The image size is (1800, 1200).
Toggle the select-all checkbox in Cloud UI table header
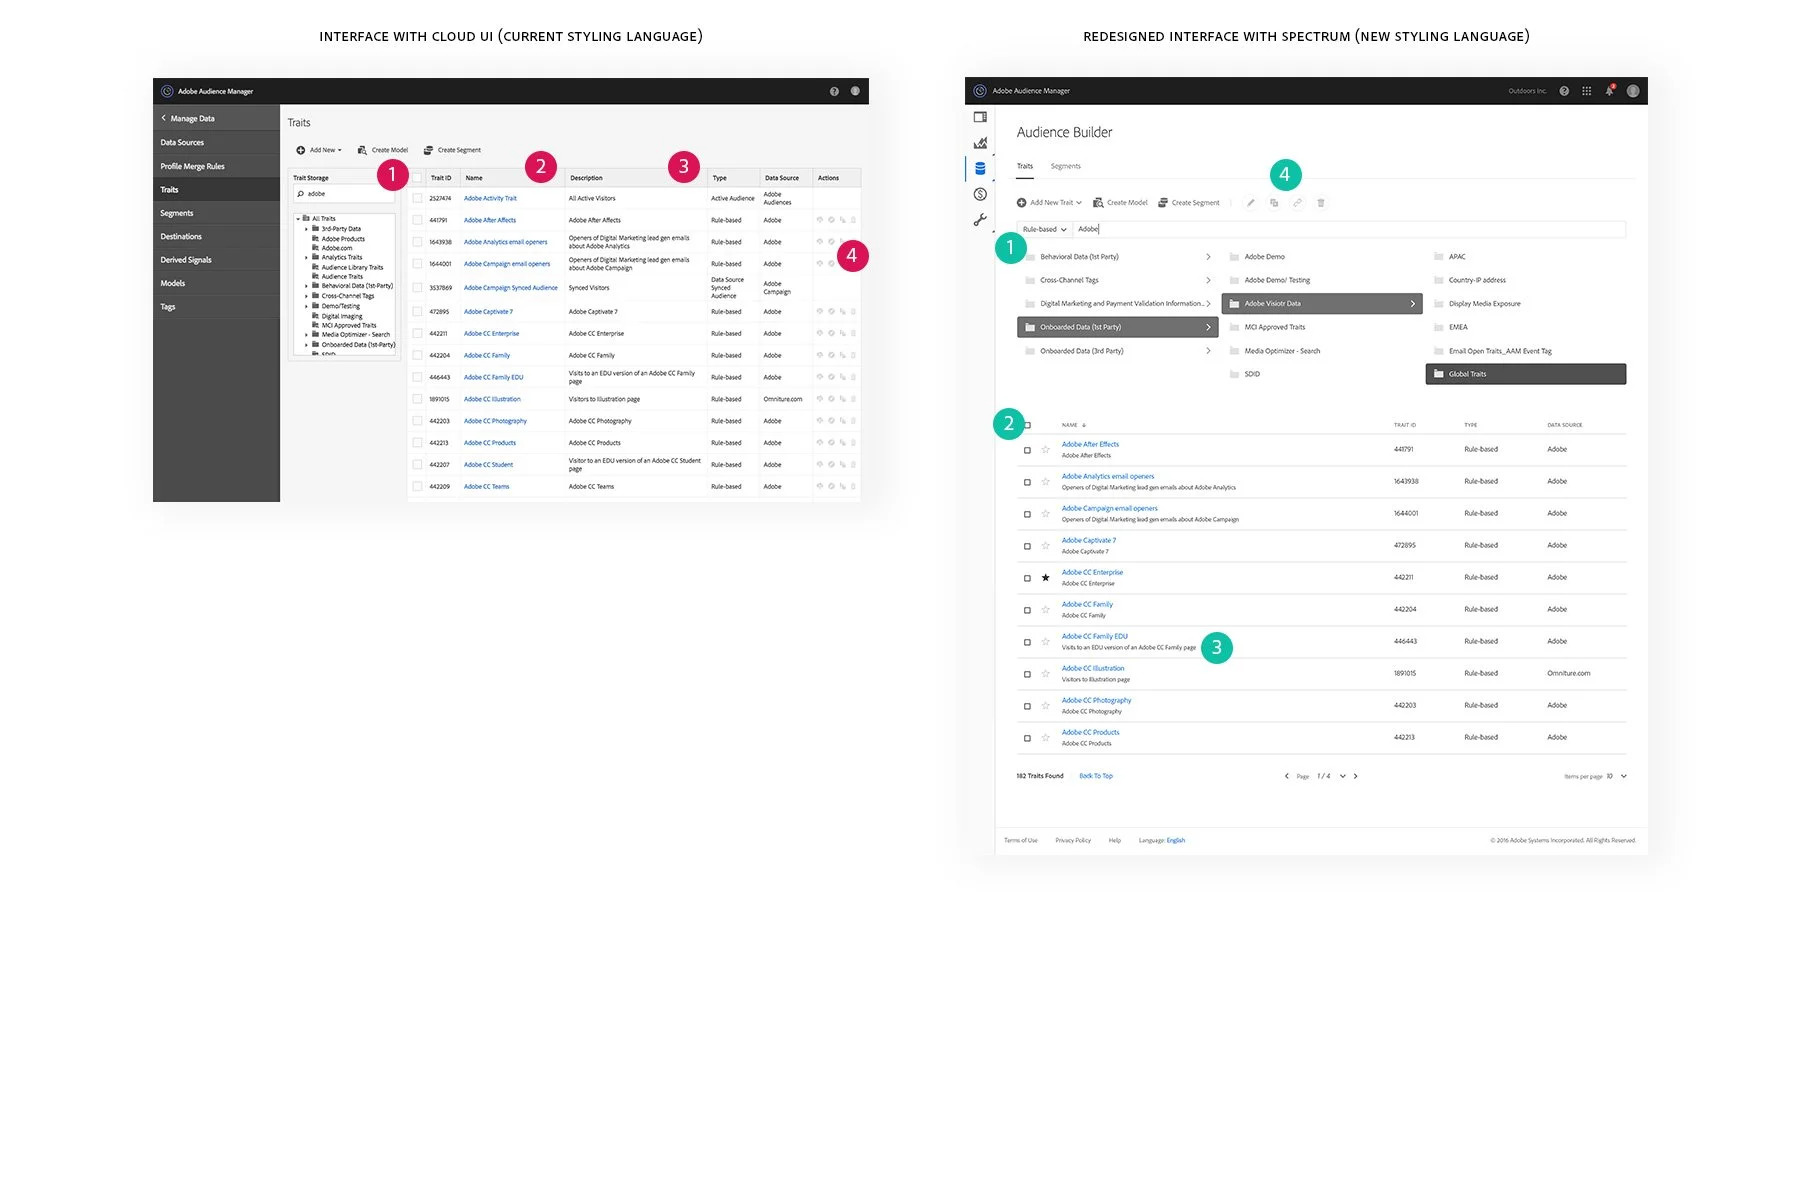(x=417, y=178)
